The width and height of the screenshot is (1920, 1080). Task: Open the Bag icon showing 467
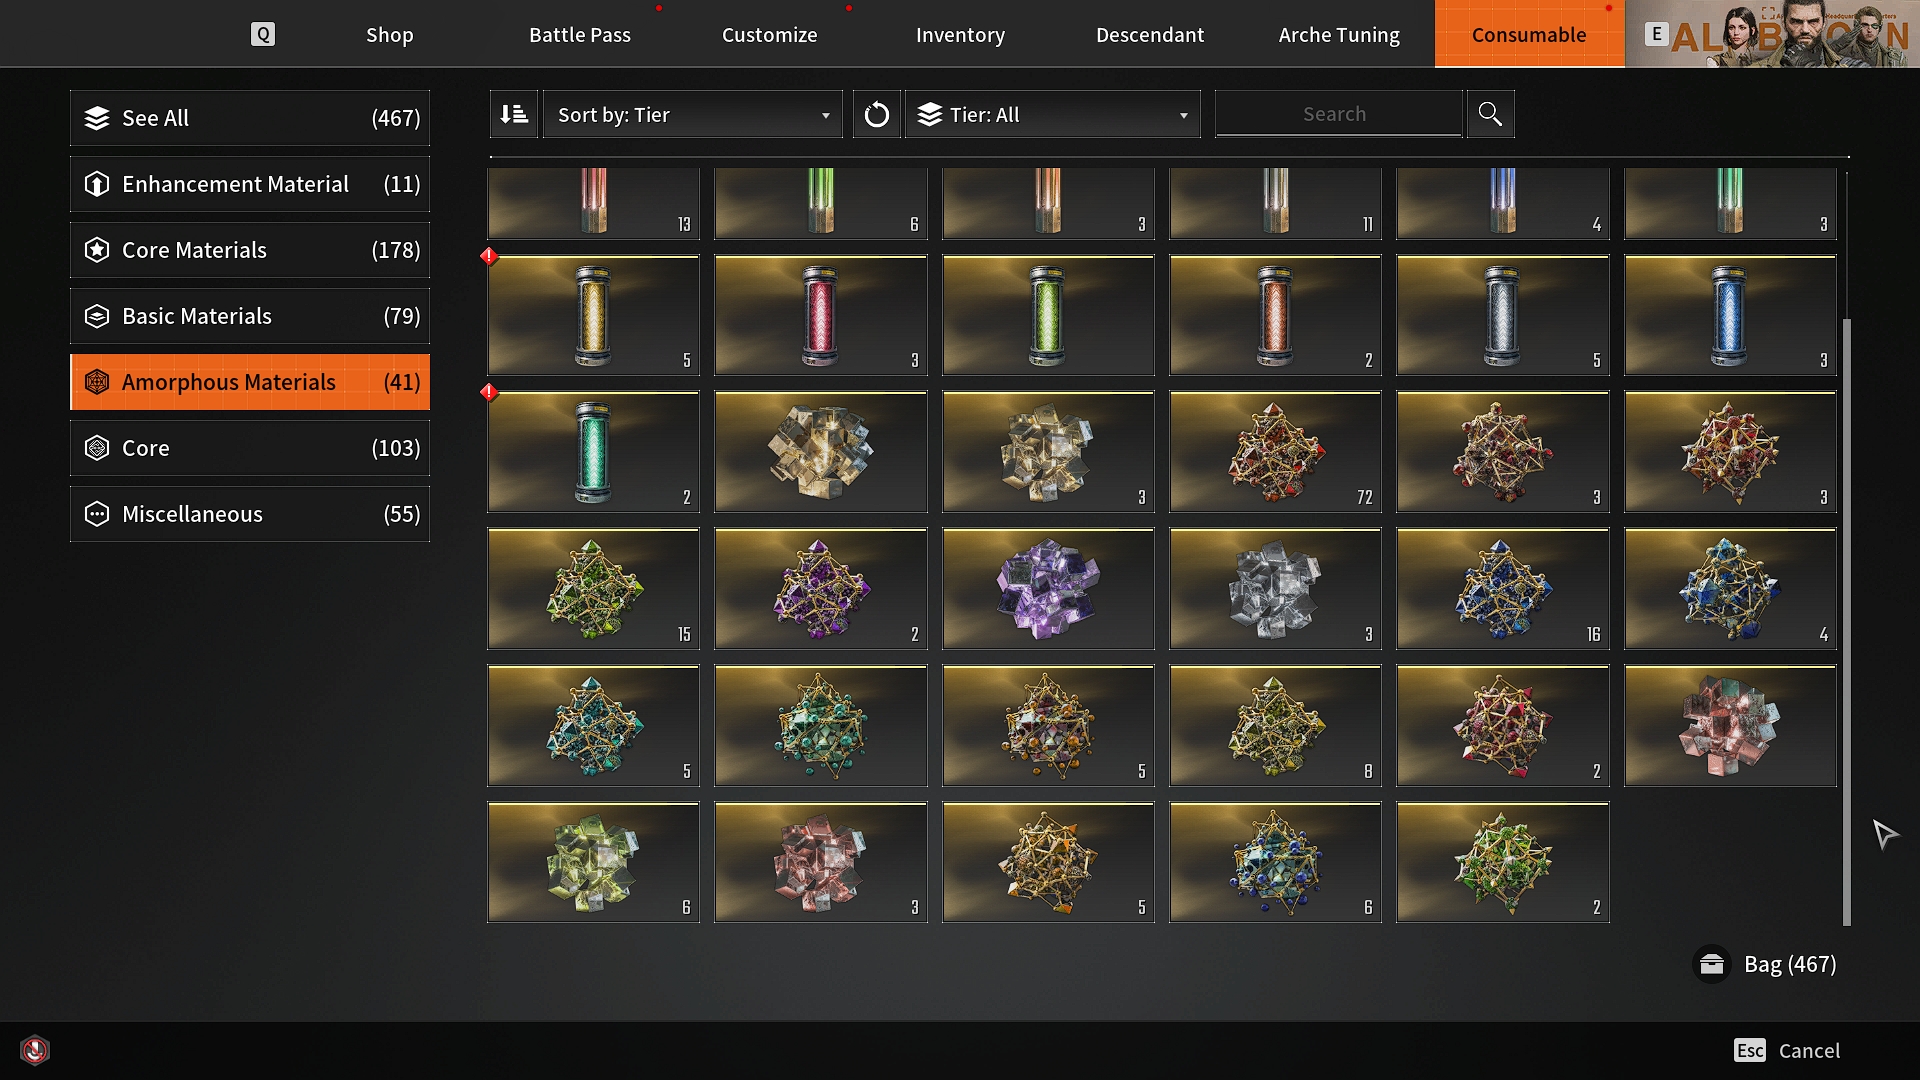[1711, 964]
